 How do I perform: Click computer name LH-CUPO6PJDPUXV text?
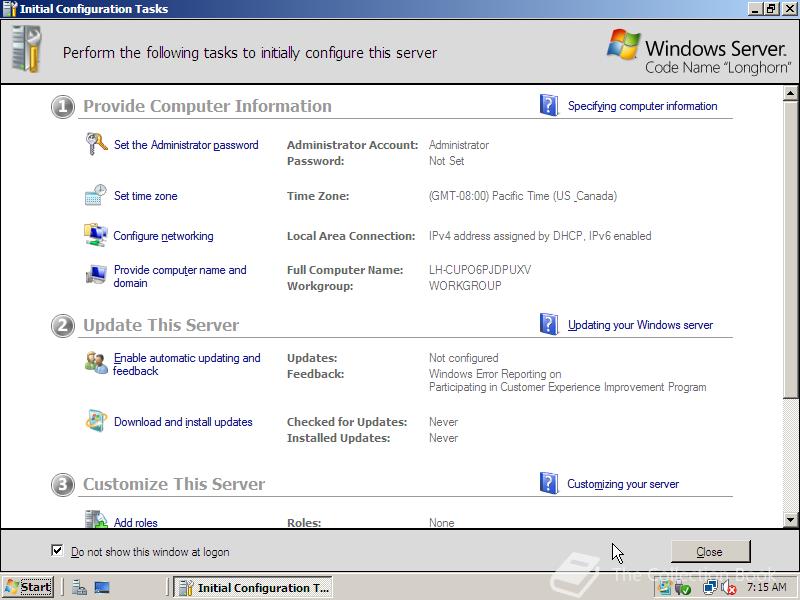click(x=480, y=270)
